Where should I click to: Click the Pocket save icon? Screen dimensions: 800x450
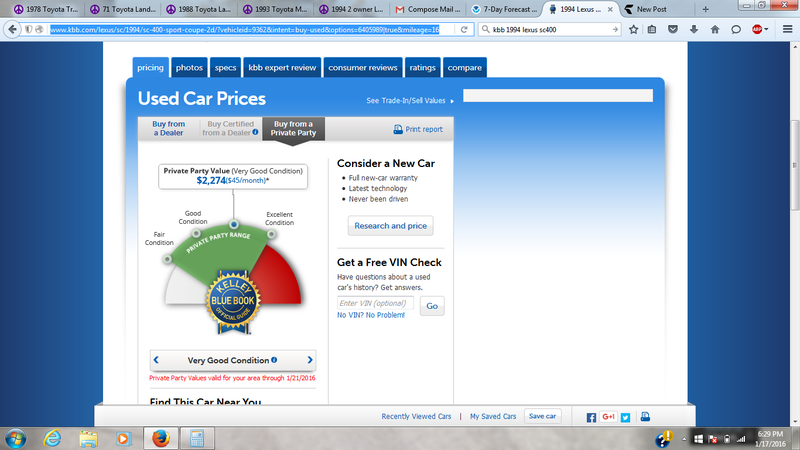673,30
